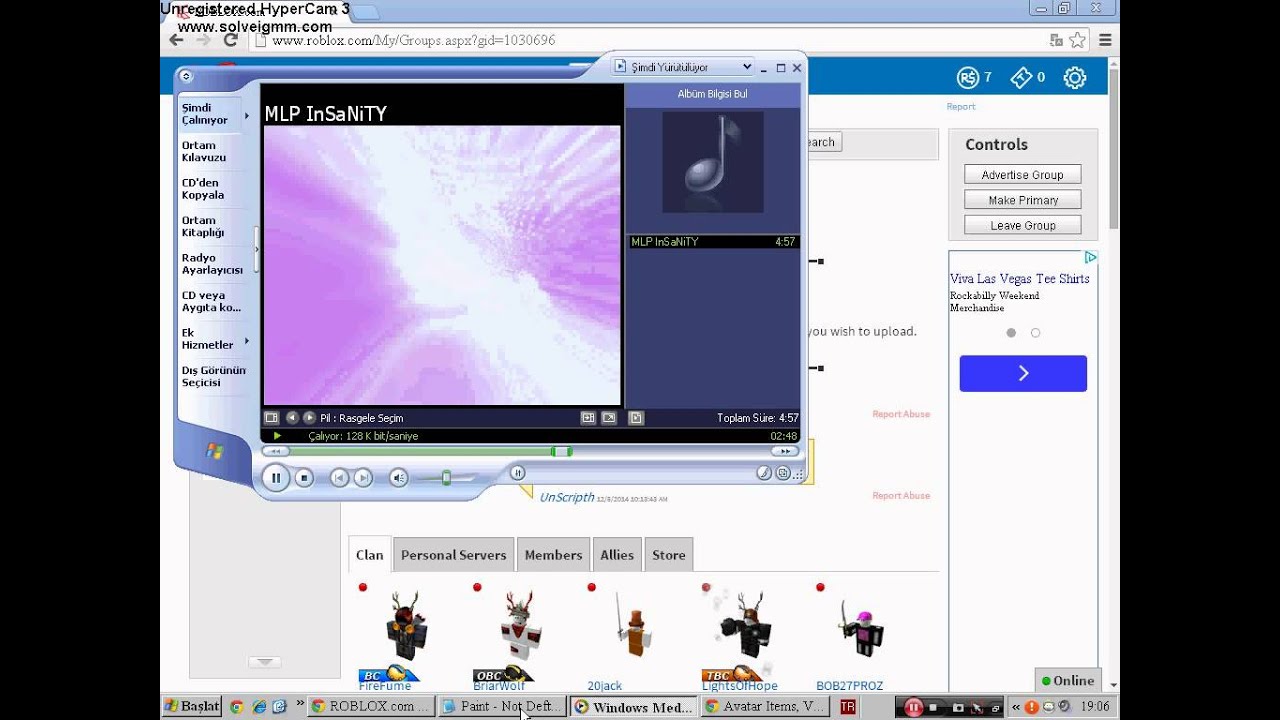Click the album art music note thumbnail
Viewport: 1280px width, 720px height.
713,161
